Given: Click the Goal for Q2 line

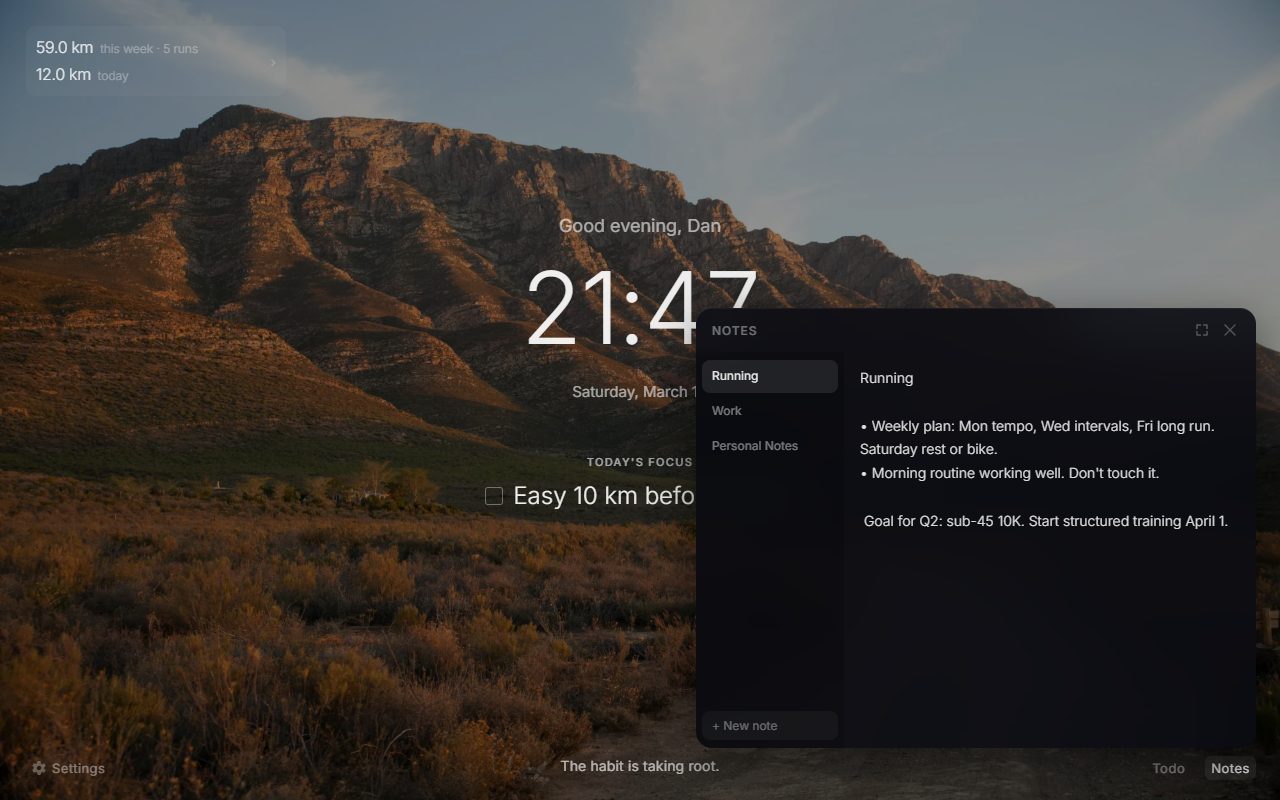Looking at the screenshot, I should click(x=1045, y=521).
